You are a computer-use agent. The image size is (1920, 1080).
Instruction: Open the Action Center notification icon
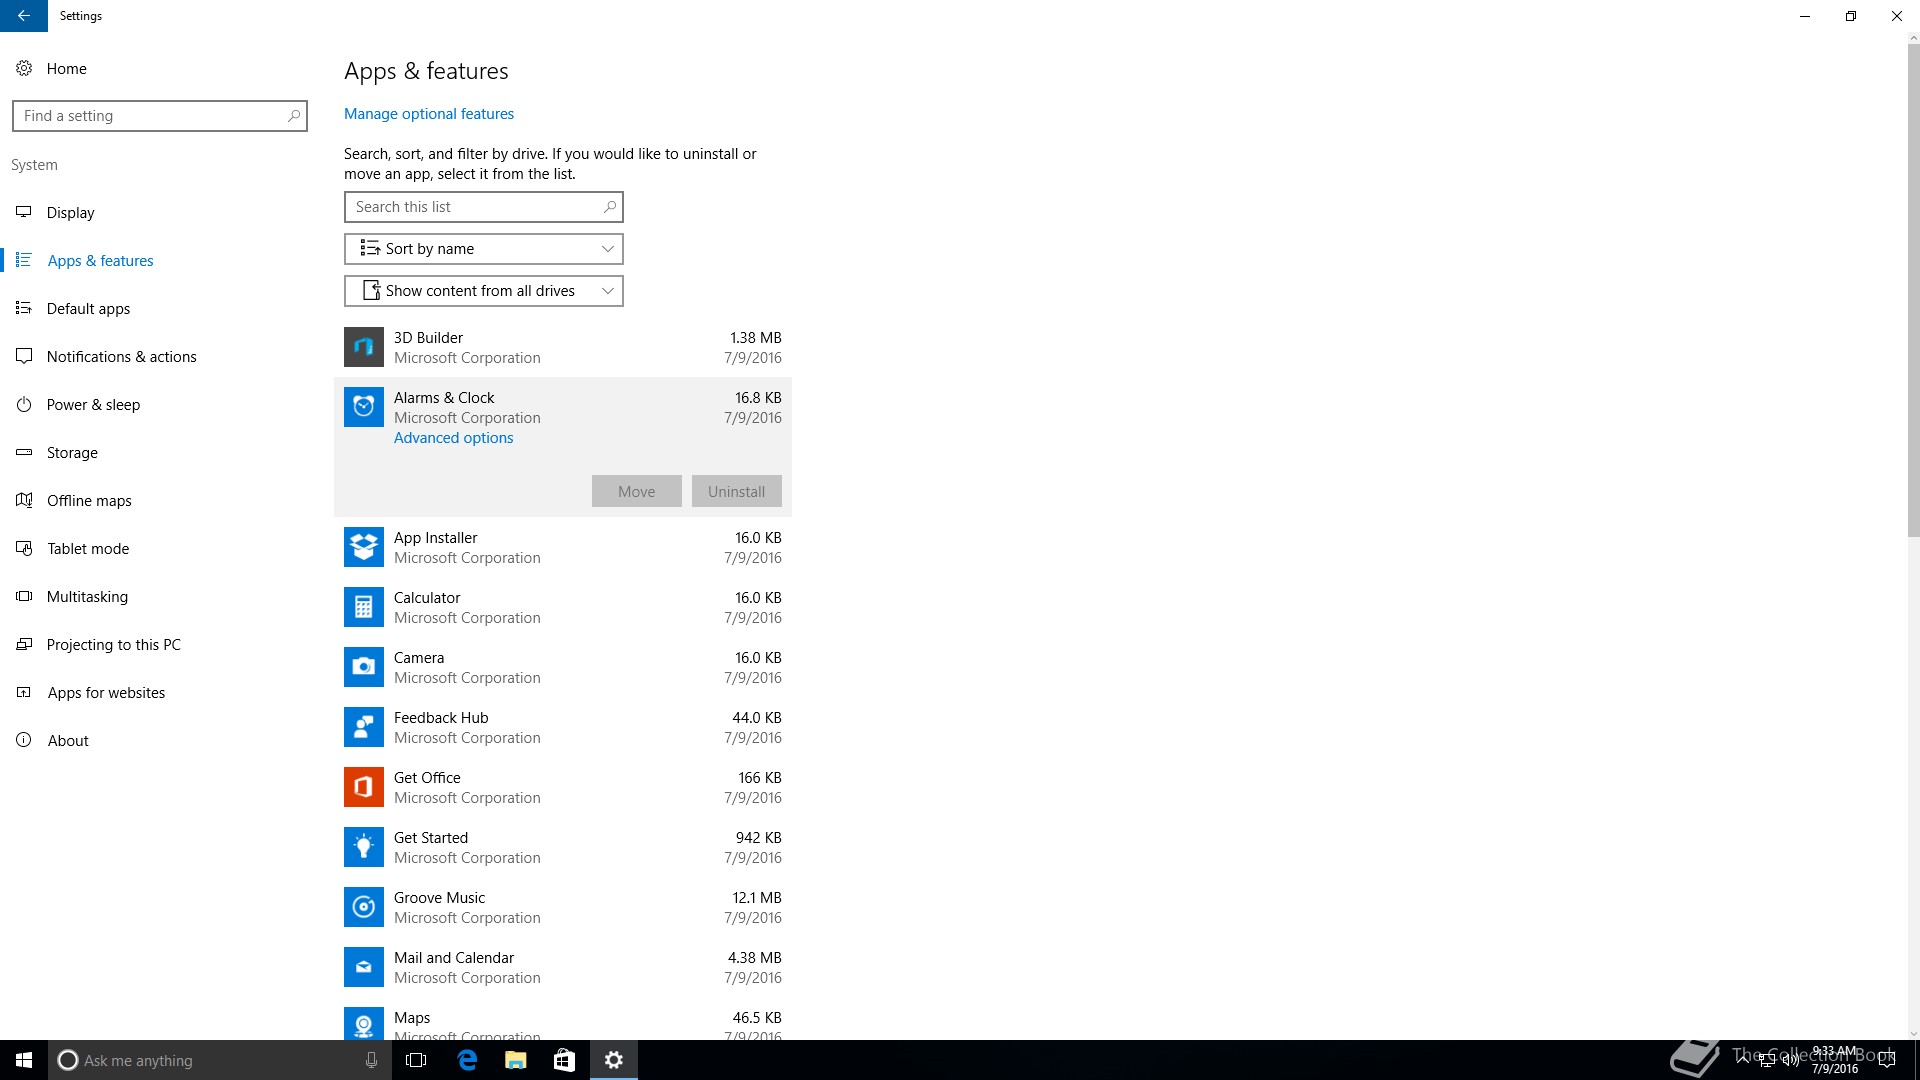coord(1887,1060)
